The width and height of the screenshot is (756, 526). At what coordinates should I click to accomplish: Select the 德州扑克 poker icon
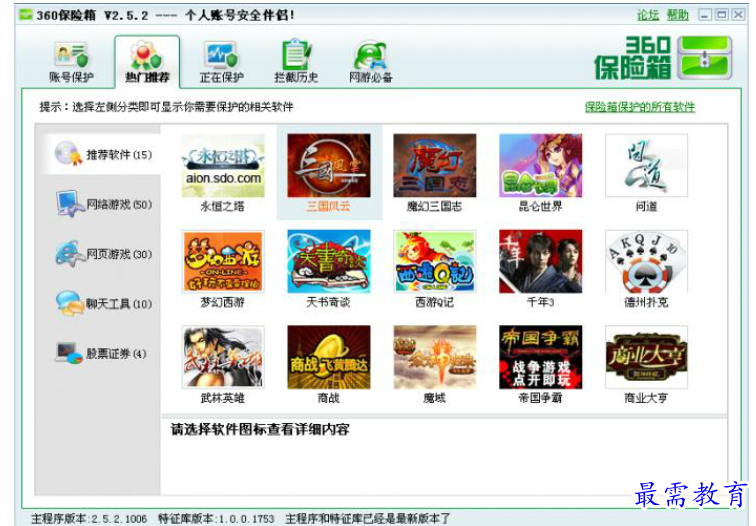(x=646, y=261)
